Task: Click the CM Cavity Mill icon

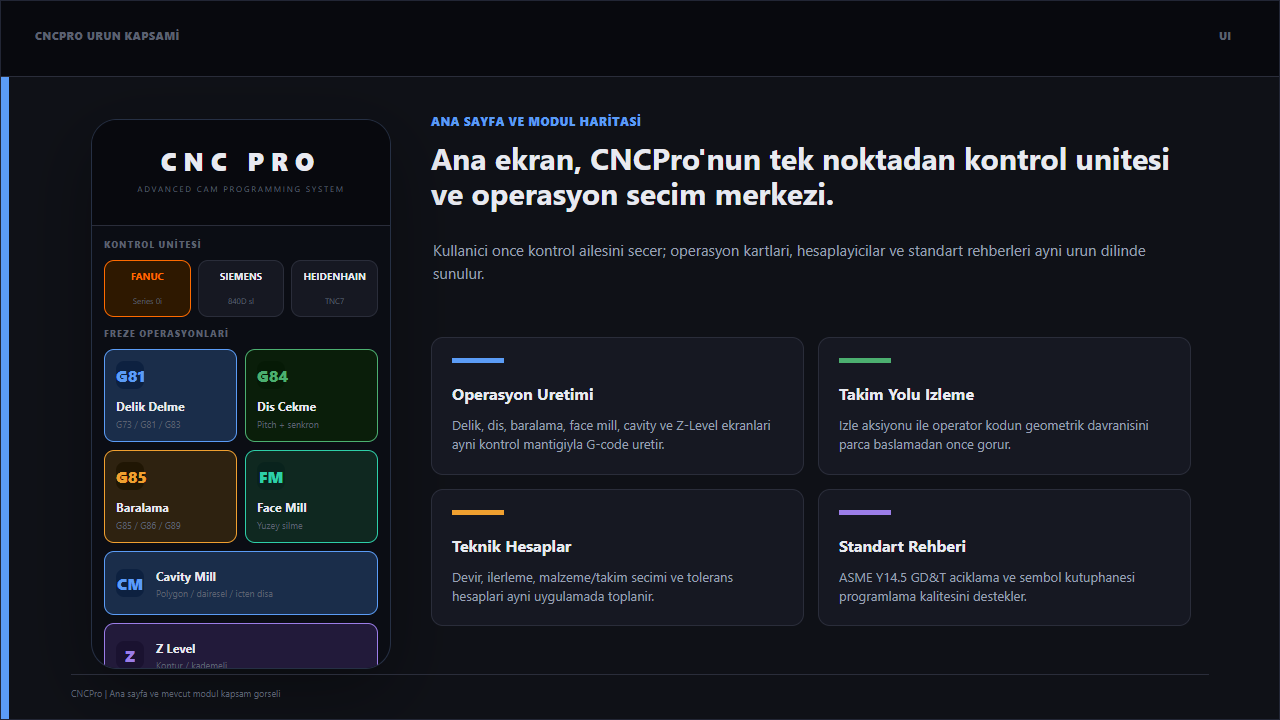Action: (x=130, y=584)
